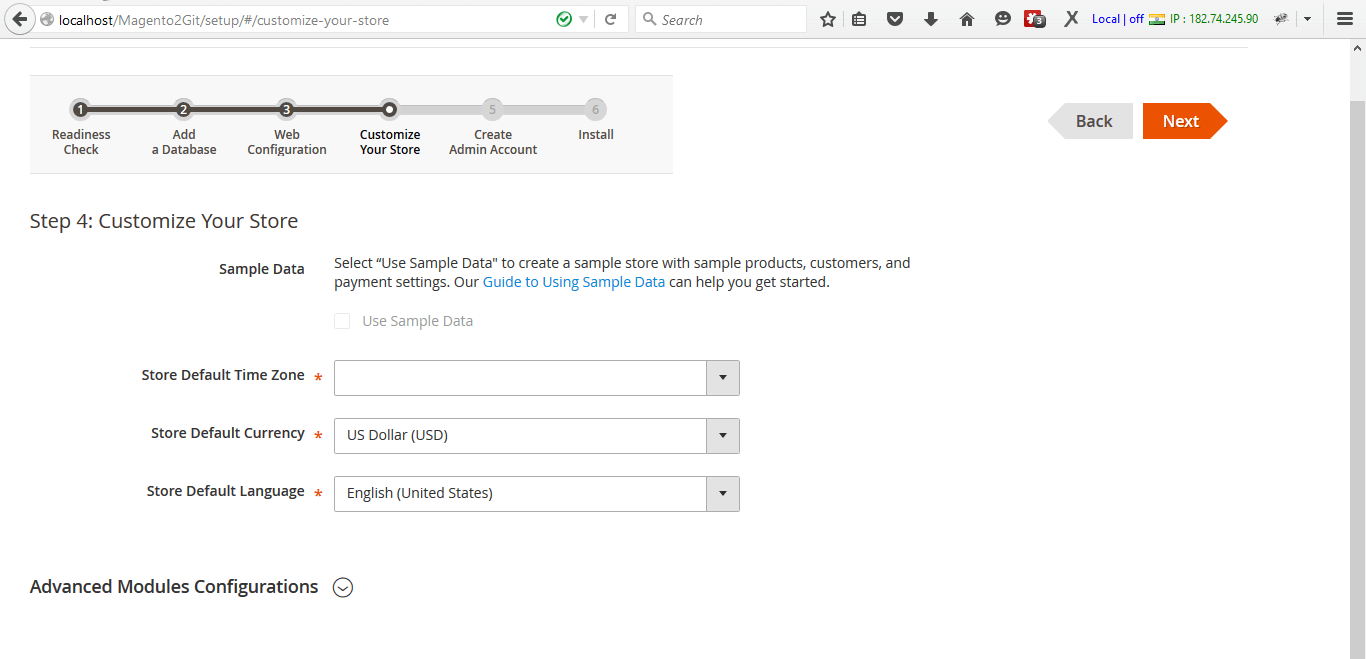Go to the Web Configuration step

[286, 110]
